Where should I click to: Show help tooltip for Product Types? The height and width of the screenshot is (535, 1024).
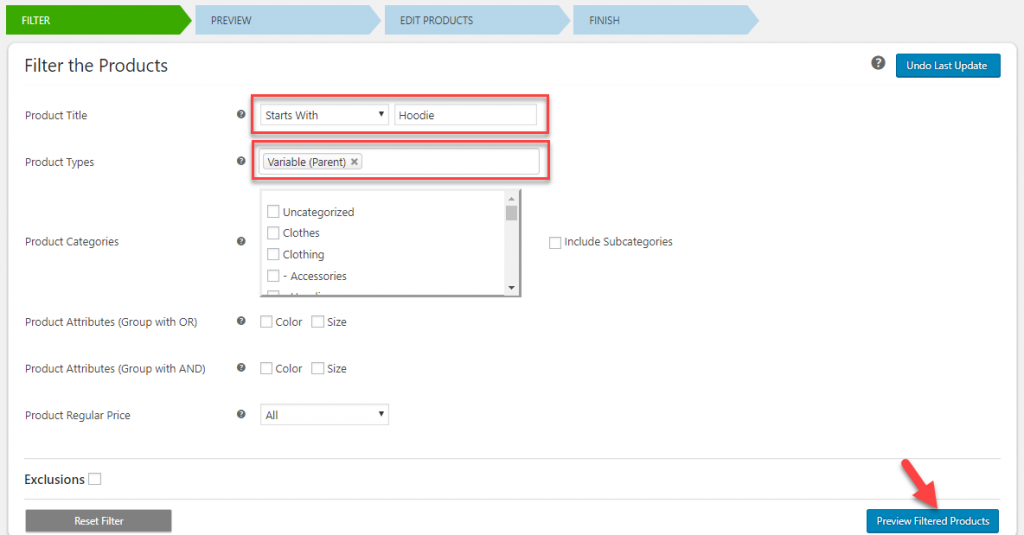241,161
